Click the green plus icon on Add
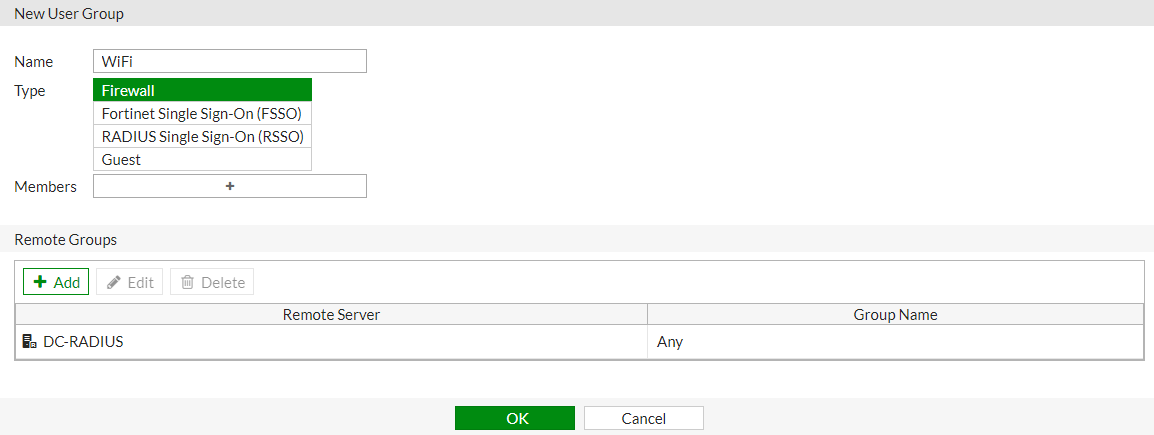 [40, 282]
